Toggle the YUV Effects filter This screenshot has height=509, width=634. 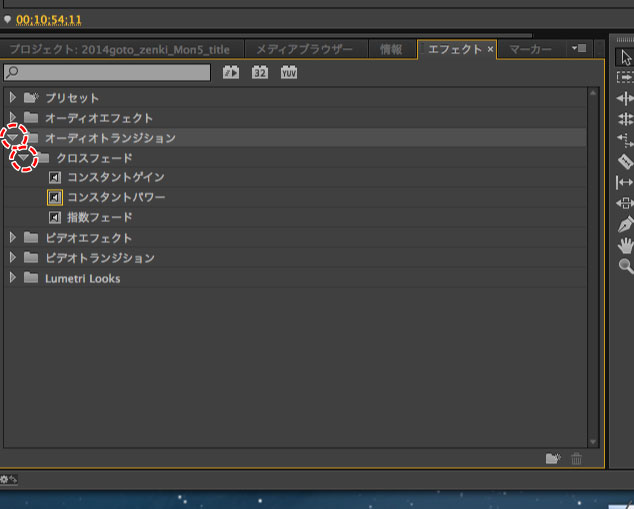pos(289,72)
